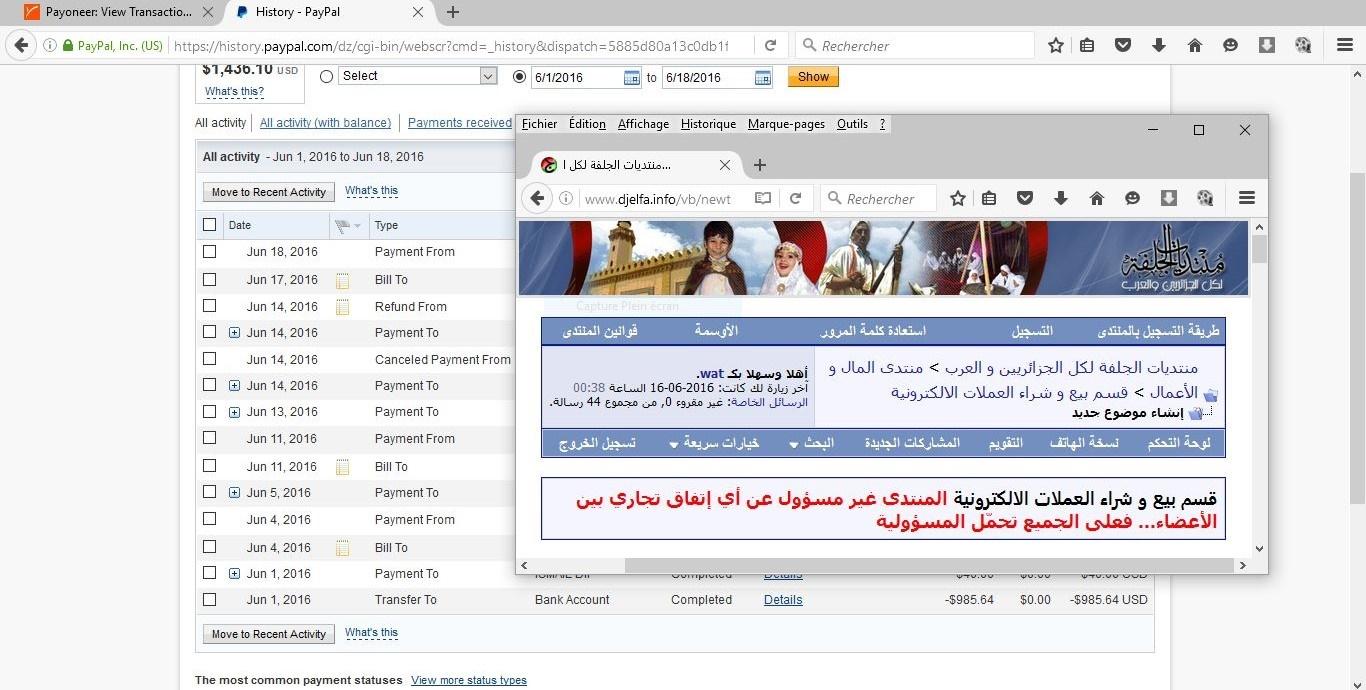This screenshot has width=1366, height=690.
Task: Toggle reader view in djelfa.info window
Action: (x=763, y=198)
